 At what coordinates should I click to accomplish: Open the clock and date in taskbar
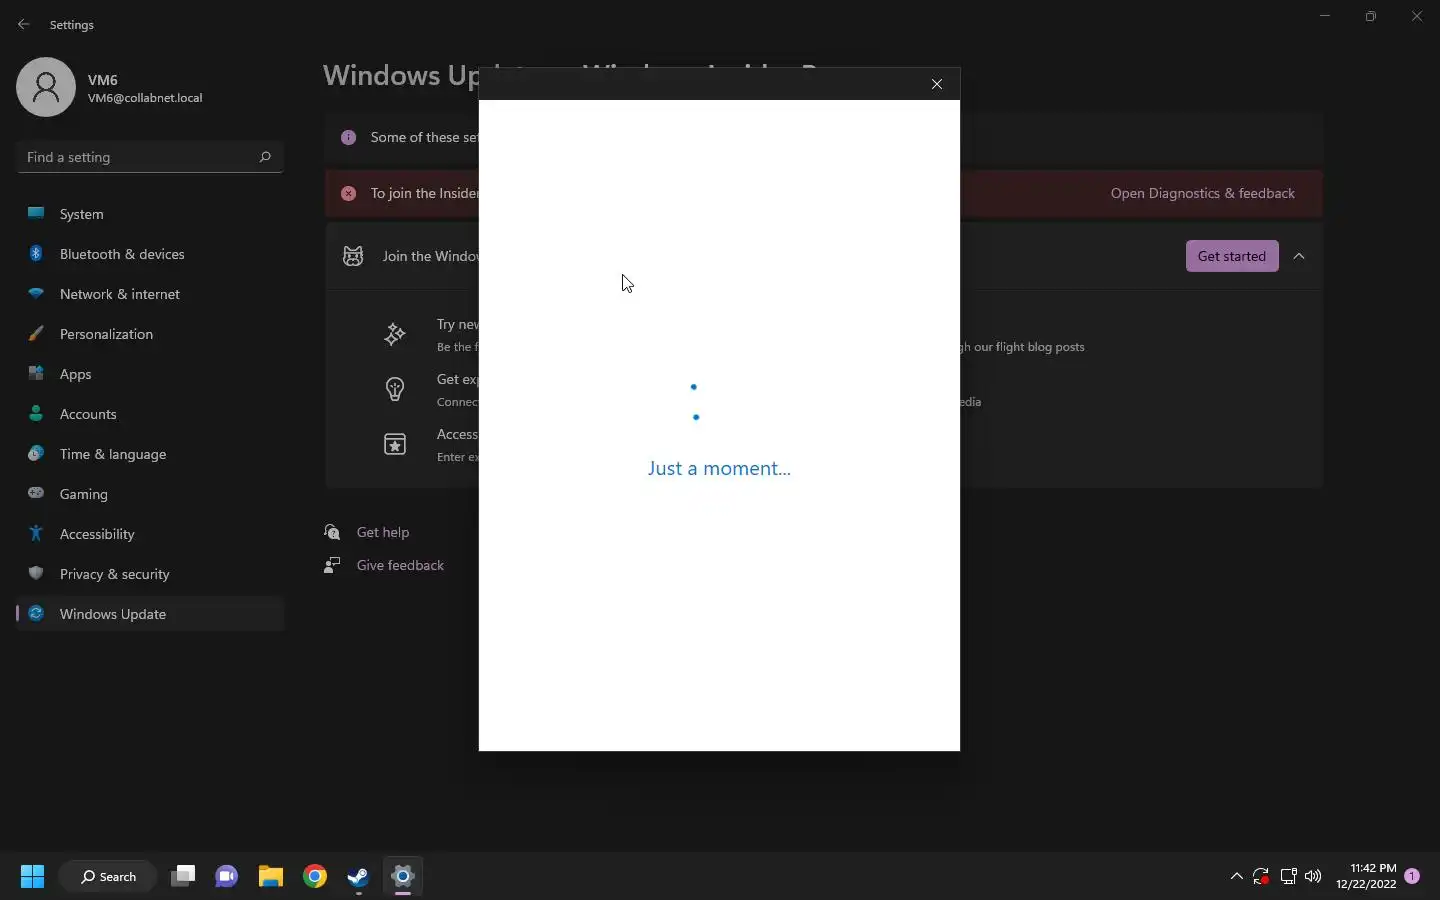tap(1366, 877)
